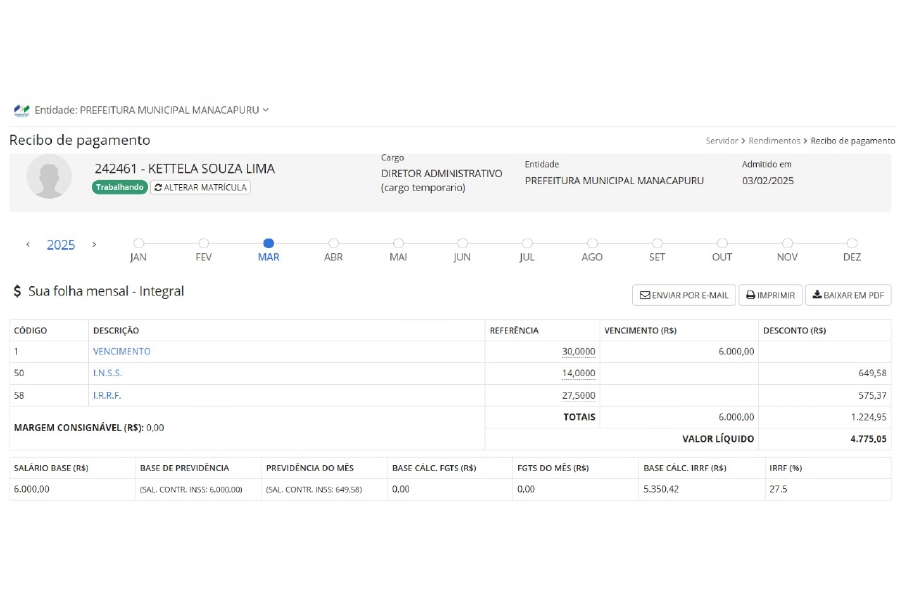Download receipt using Baixar em PDF

(x=848, y=295)
